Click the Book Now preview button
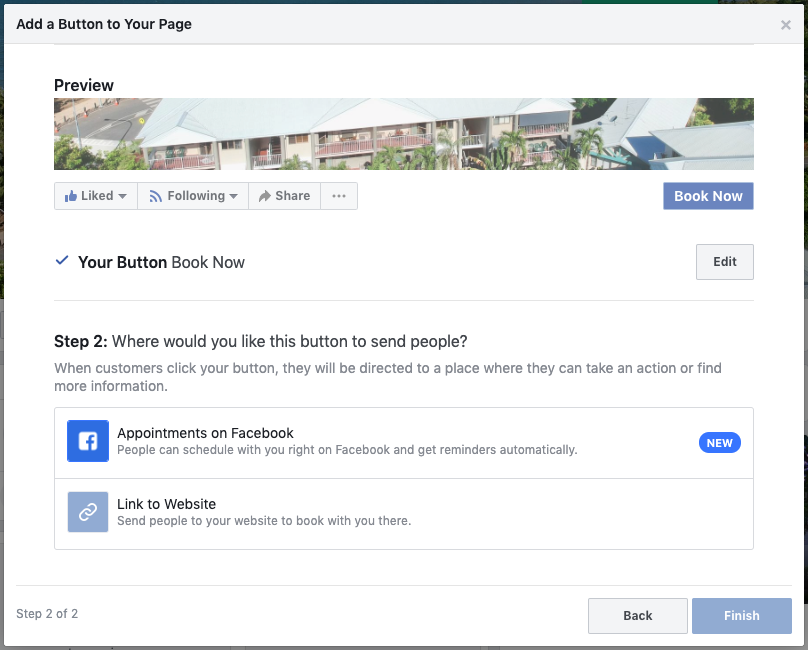 [x=708, y=196]
